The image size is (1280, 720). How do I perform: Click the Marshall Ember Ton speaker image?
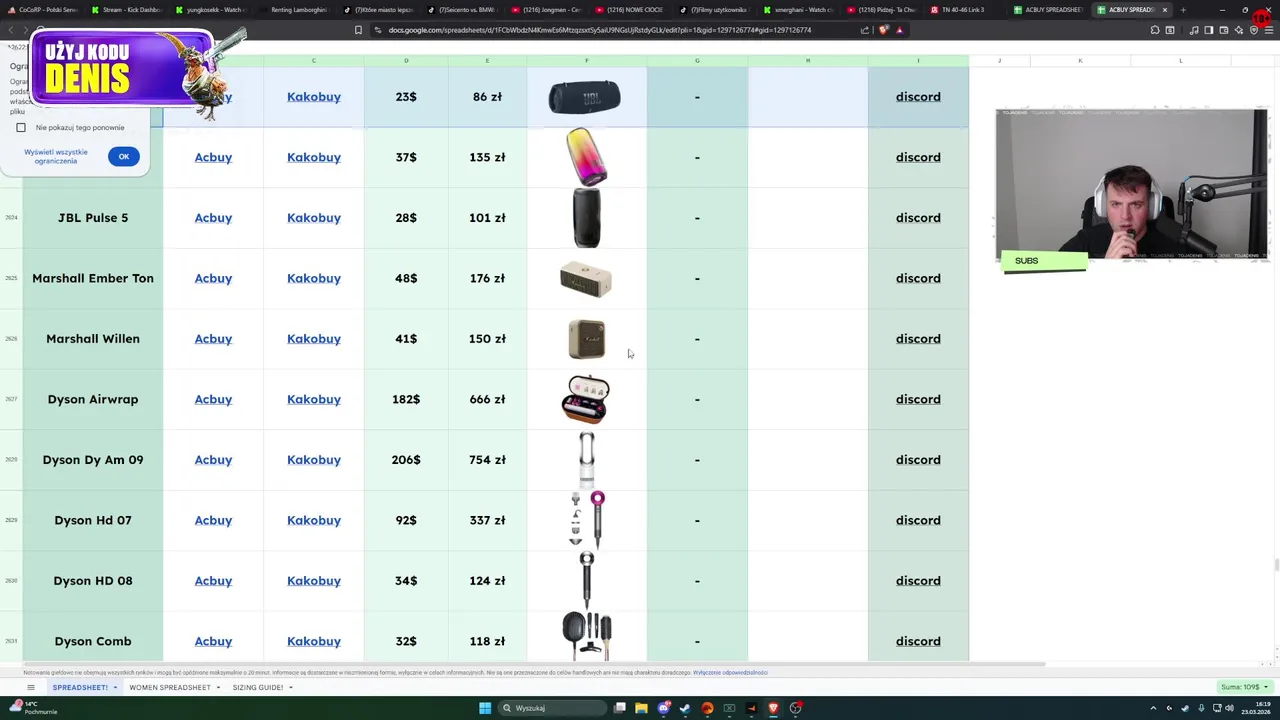[586, 279]
